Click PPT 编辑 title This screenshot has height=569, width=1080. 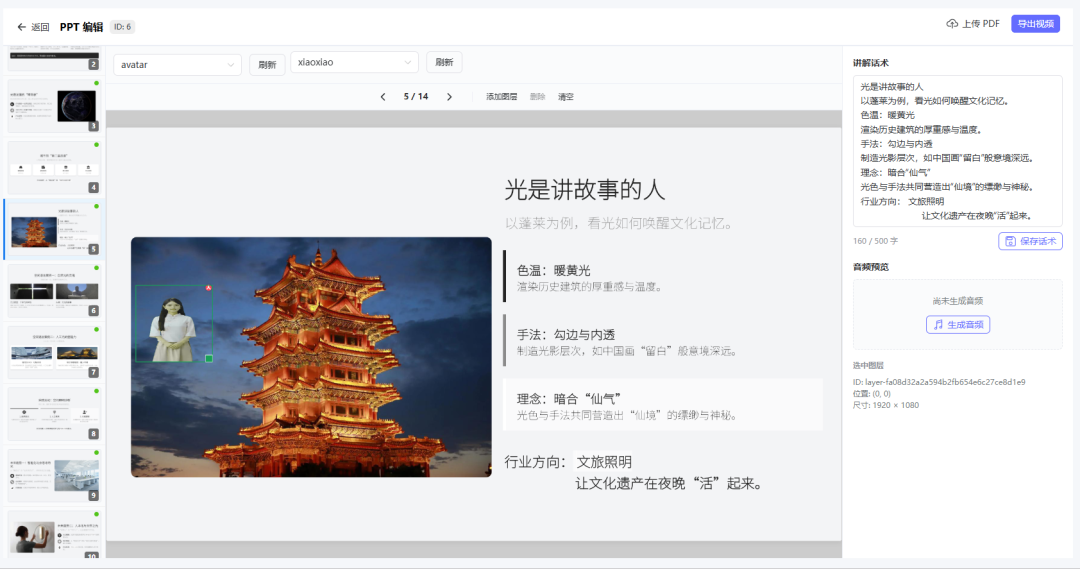pos(81,27)
